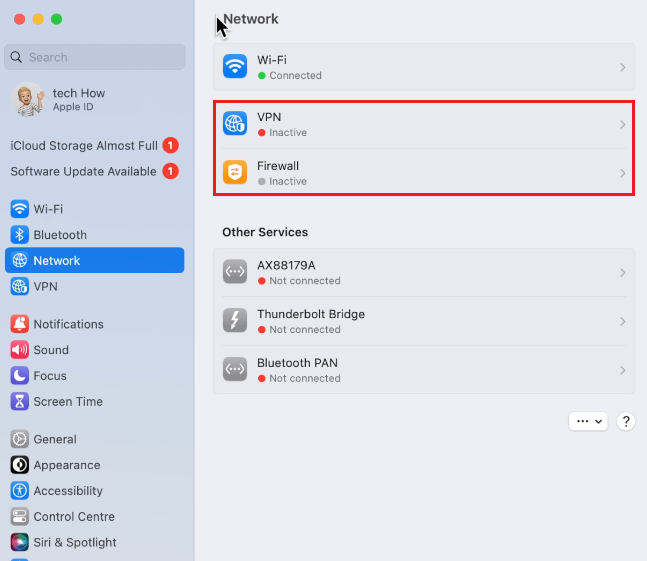Select Siri & Spotlight label in the sidebar

tap(75, 542)
